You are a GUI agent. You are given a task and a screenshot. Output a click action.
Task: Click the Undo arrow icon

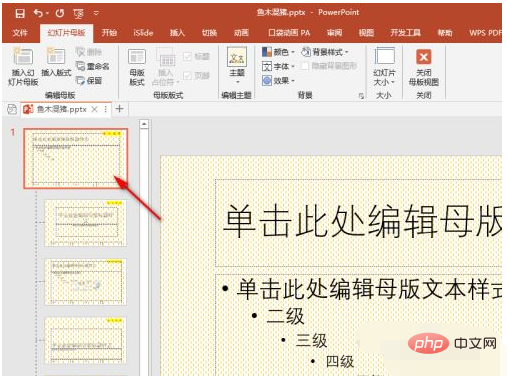38,13
